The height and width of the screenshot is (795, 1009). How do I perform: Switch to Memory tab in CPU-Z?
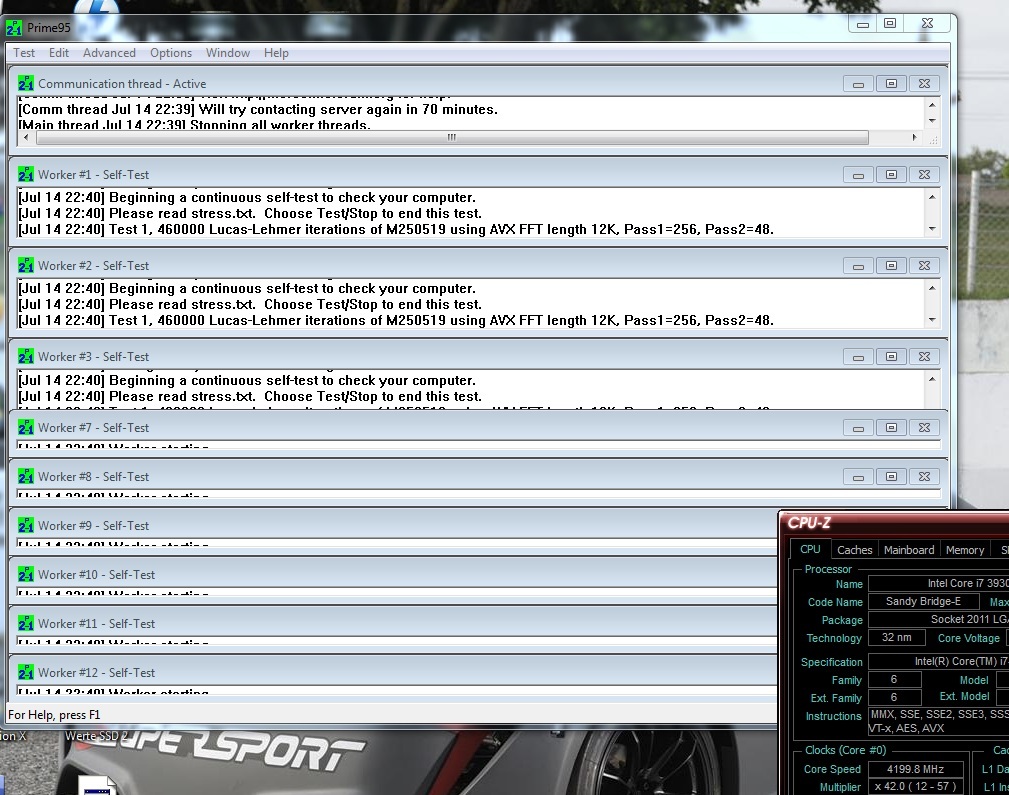pos(965,550)
